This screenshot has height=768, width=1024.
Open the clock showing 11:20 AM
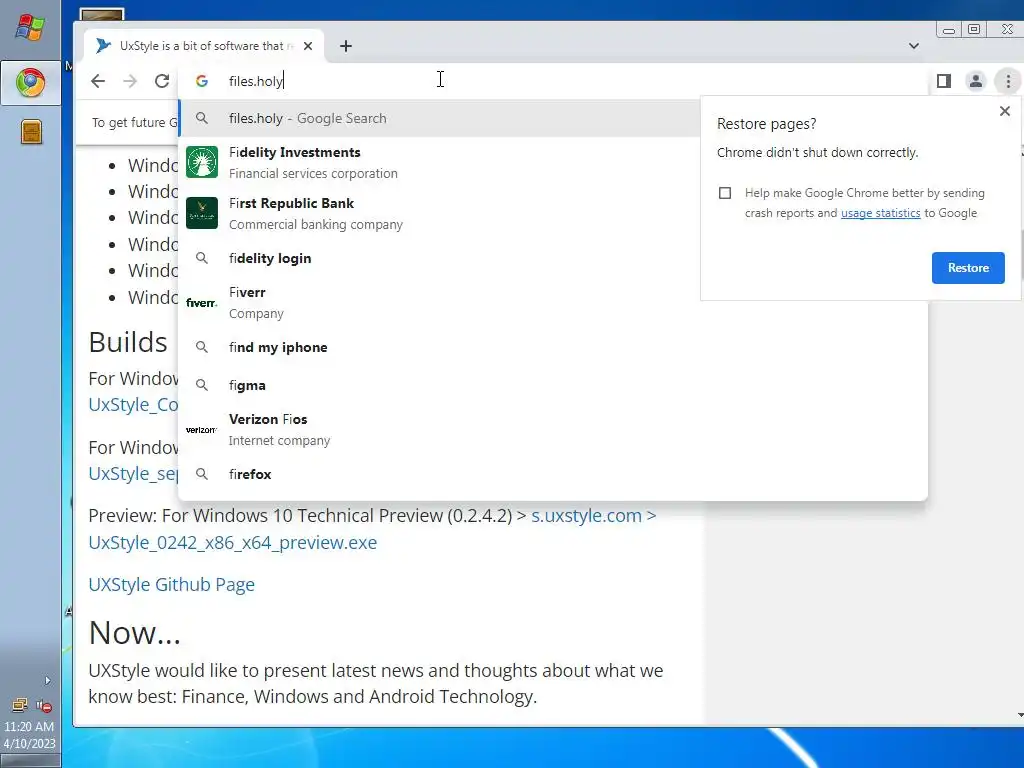29,735
